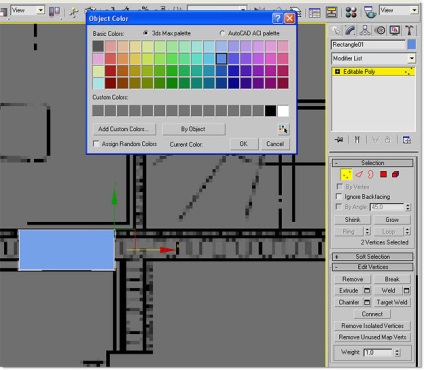This screenshot has height=370, width=424.
Task: Click Add Custom Colors button
Action: coord(124,129)
